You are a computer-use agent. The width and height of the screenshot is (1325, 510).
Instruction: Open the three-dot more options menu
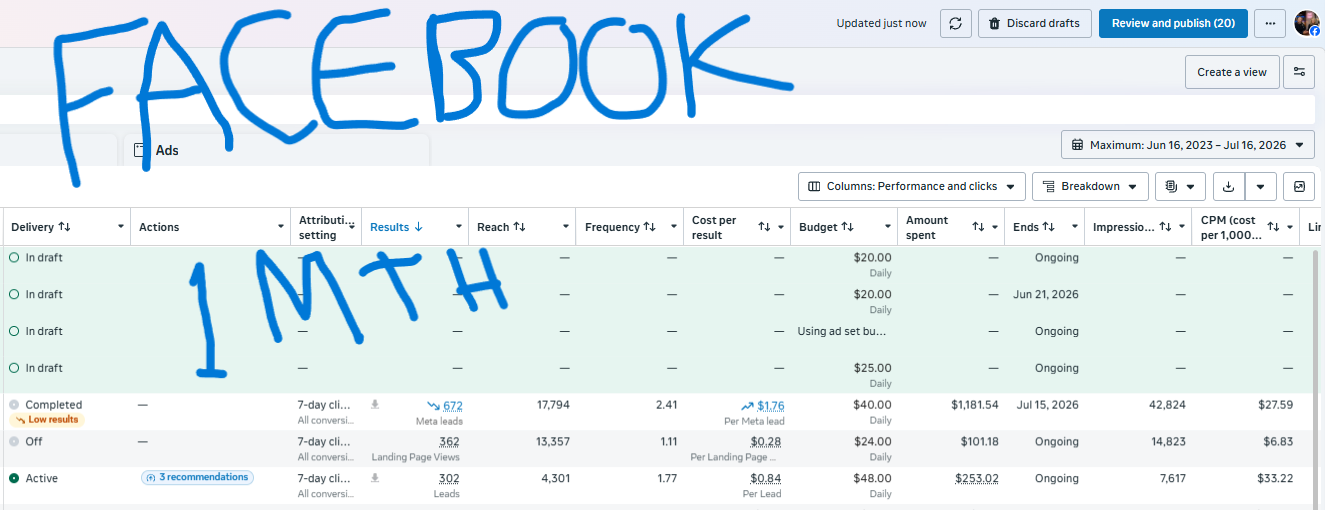[x=1270, y=23]
